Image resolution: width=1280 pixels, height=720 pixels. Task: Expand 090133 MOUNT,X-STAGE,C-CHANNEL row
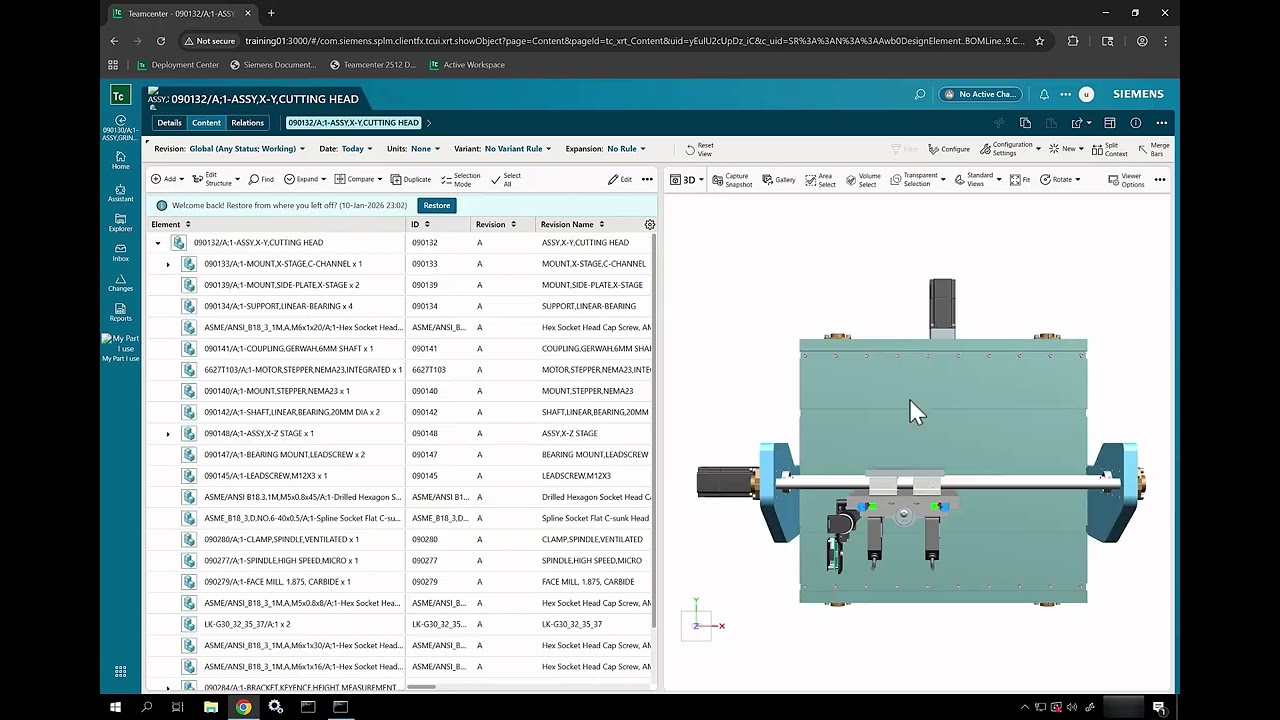pos(168,264)
